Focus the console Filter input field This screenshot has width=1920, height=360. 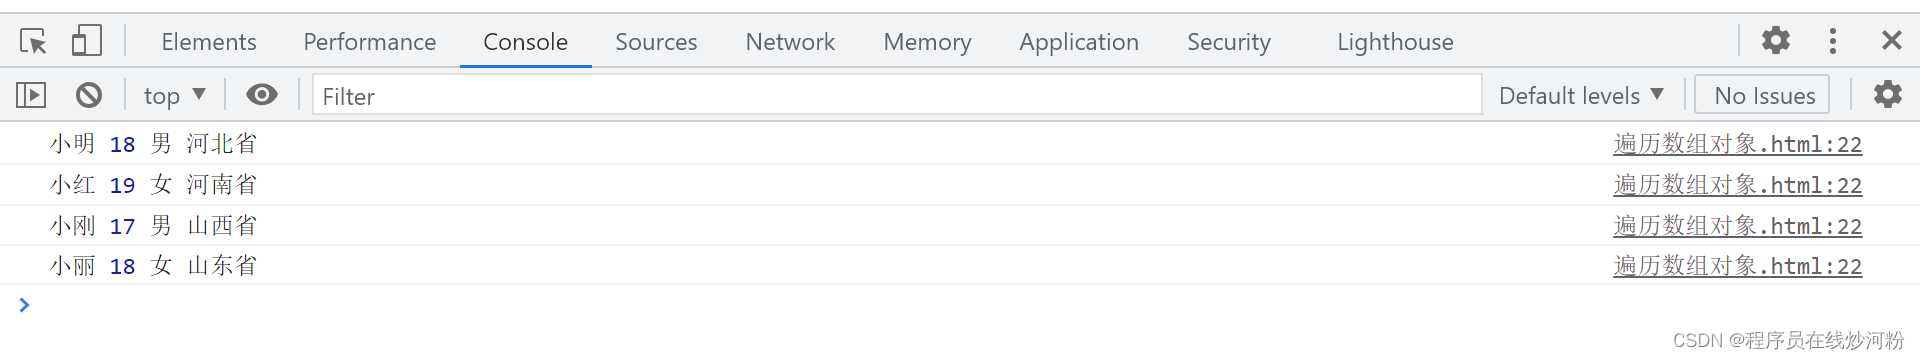coord(897,95)
